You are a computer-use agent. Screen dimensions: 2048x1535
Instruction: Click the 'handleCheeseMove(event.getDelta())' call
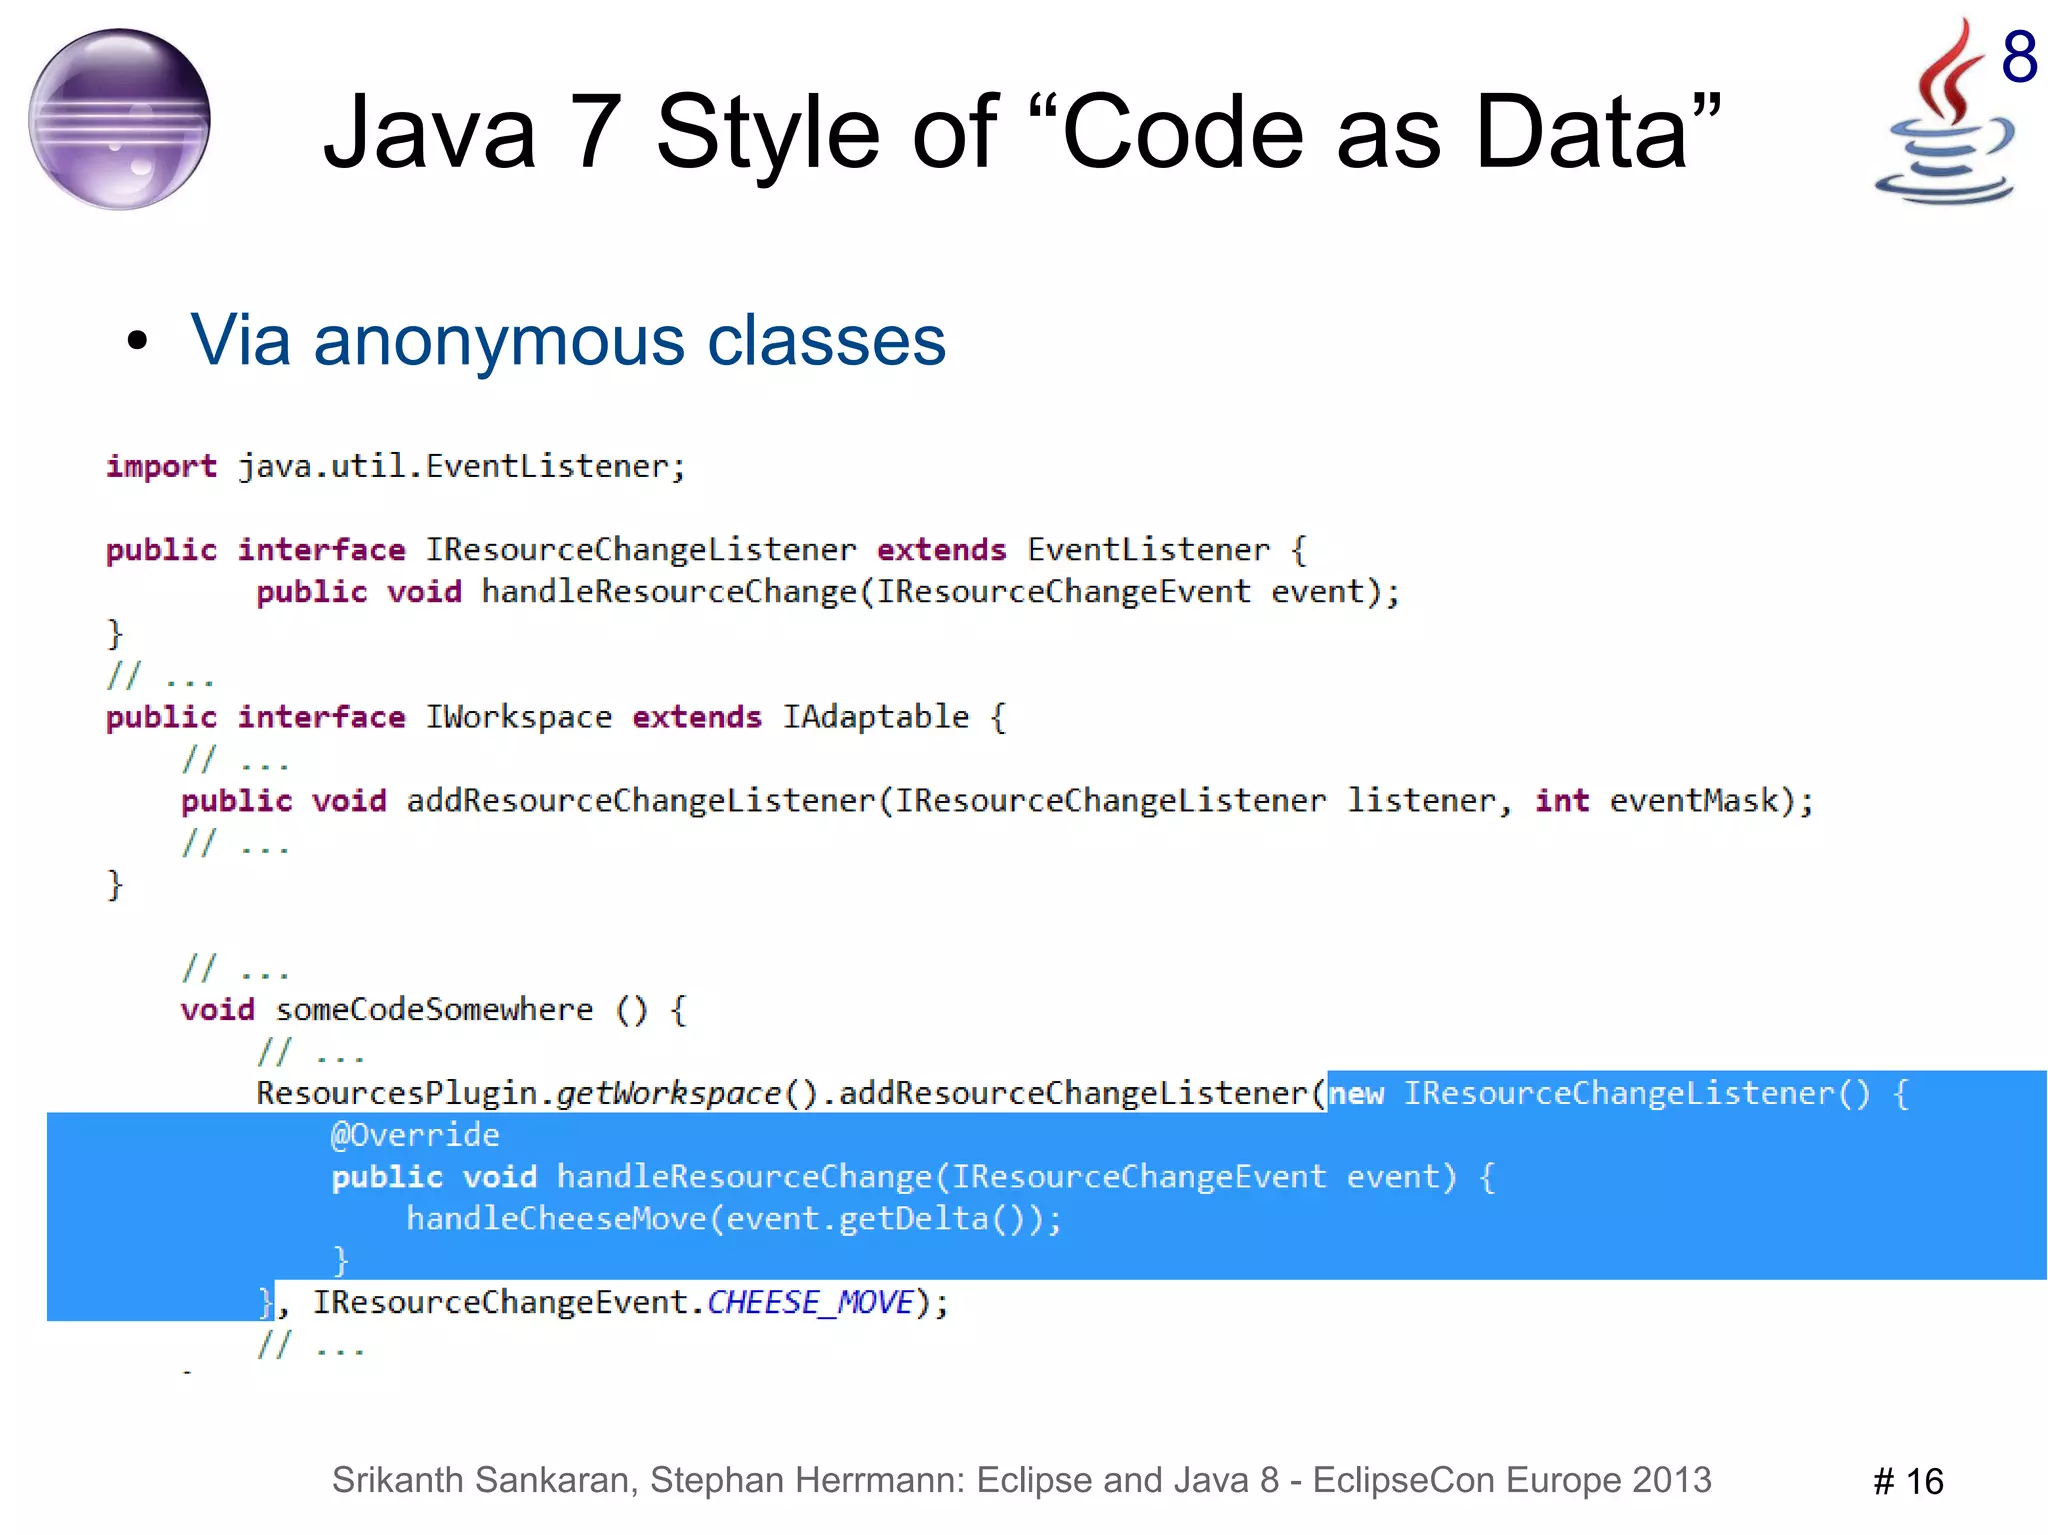click(x=733, y=1219)
